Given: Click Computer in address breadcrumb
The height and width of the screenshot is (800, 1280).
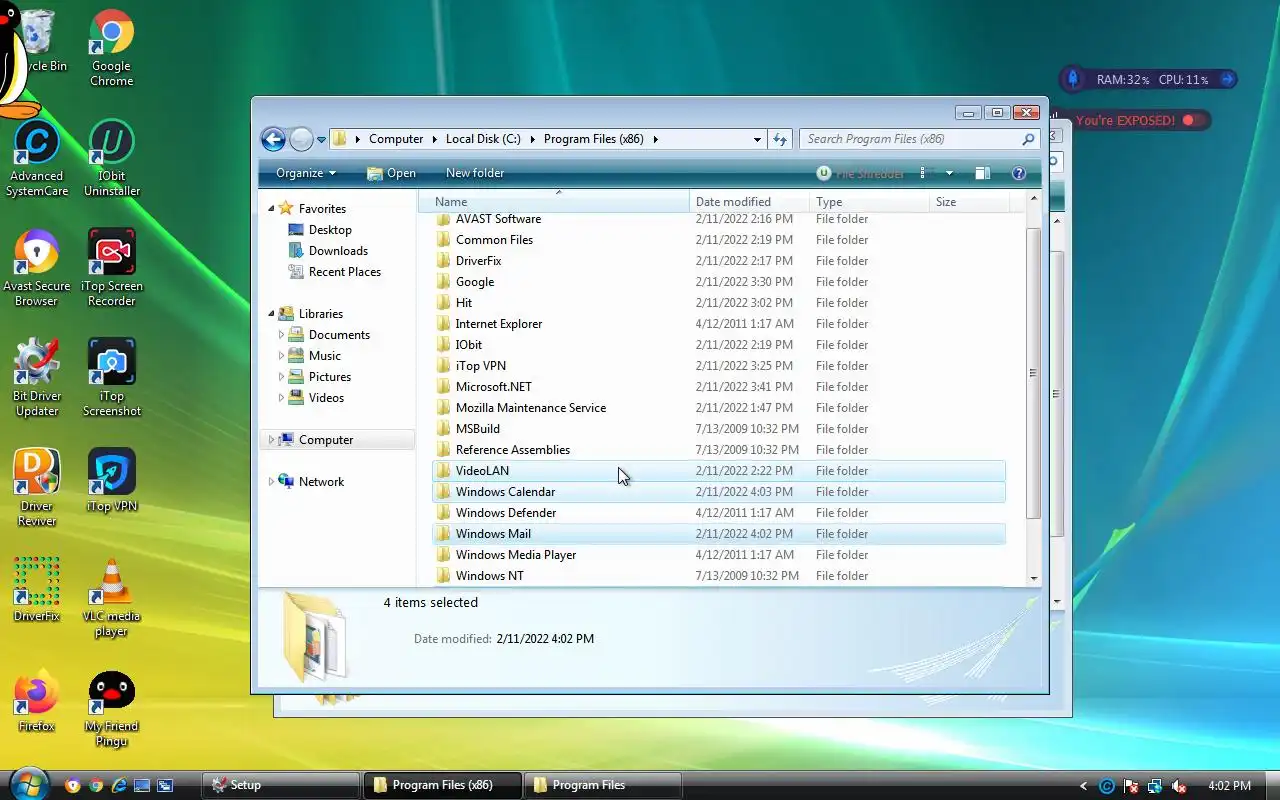Looking at the screenshot, I should 396,139.
